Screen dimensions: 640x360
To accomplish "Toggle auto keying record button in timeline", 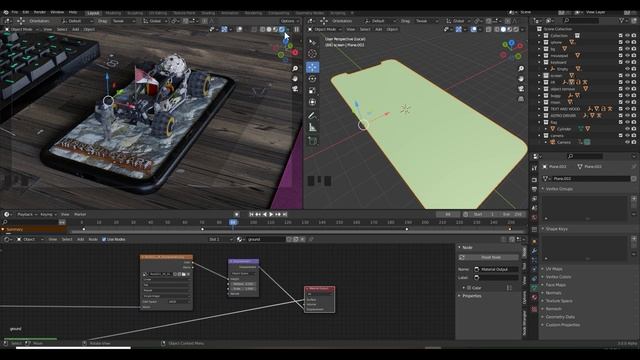I will point(236,214).
